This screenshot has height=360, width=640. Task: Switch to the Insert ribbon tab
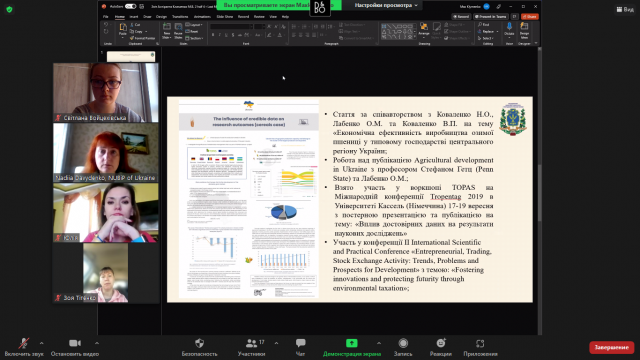tap(134, 17)
